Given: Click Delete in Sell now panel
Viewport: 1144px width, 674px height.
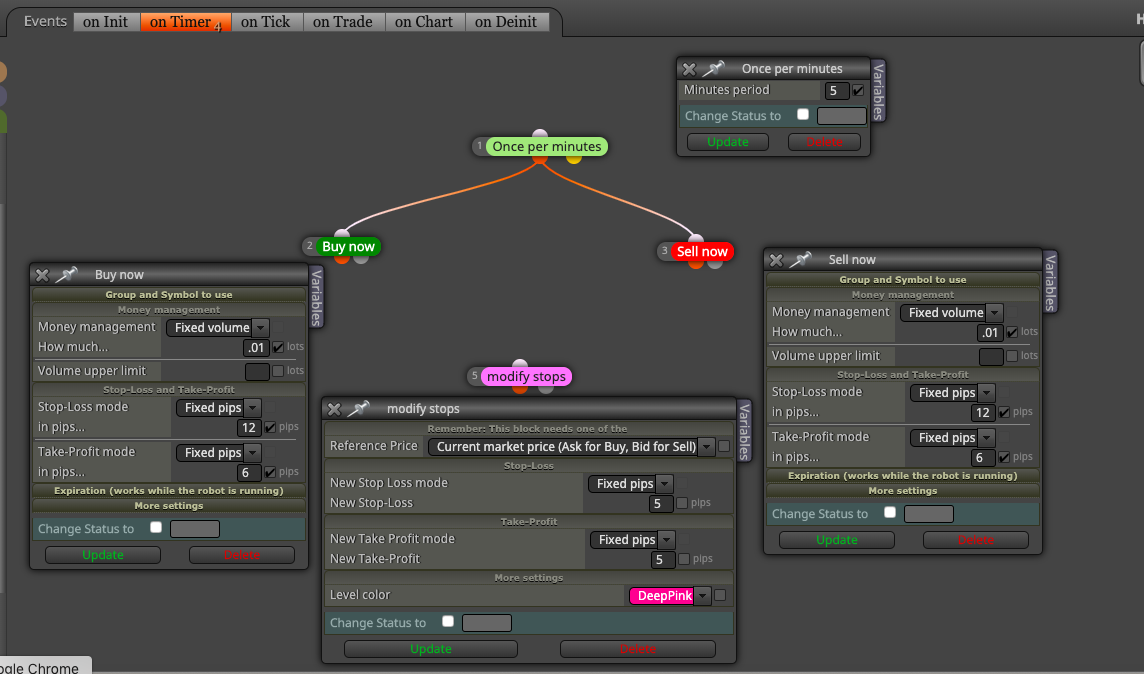Looking at the screenshot, I should coord(975,540).
